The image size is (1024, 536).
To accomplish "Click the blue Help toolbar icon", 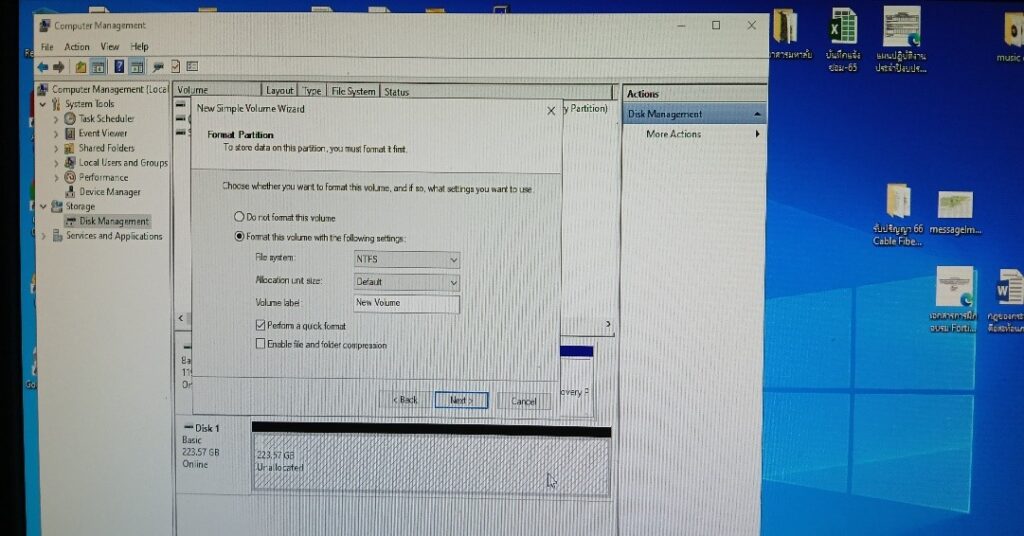I will tap(119, 67).
